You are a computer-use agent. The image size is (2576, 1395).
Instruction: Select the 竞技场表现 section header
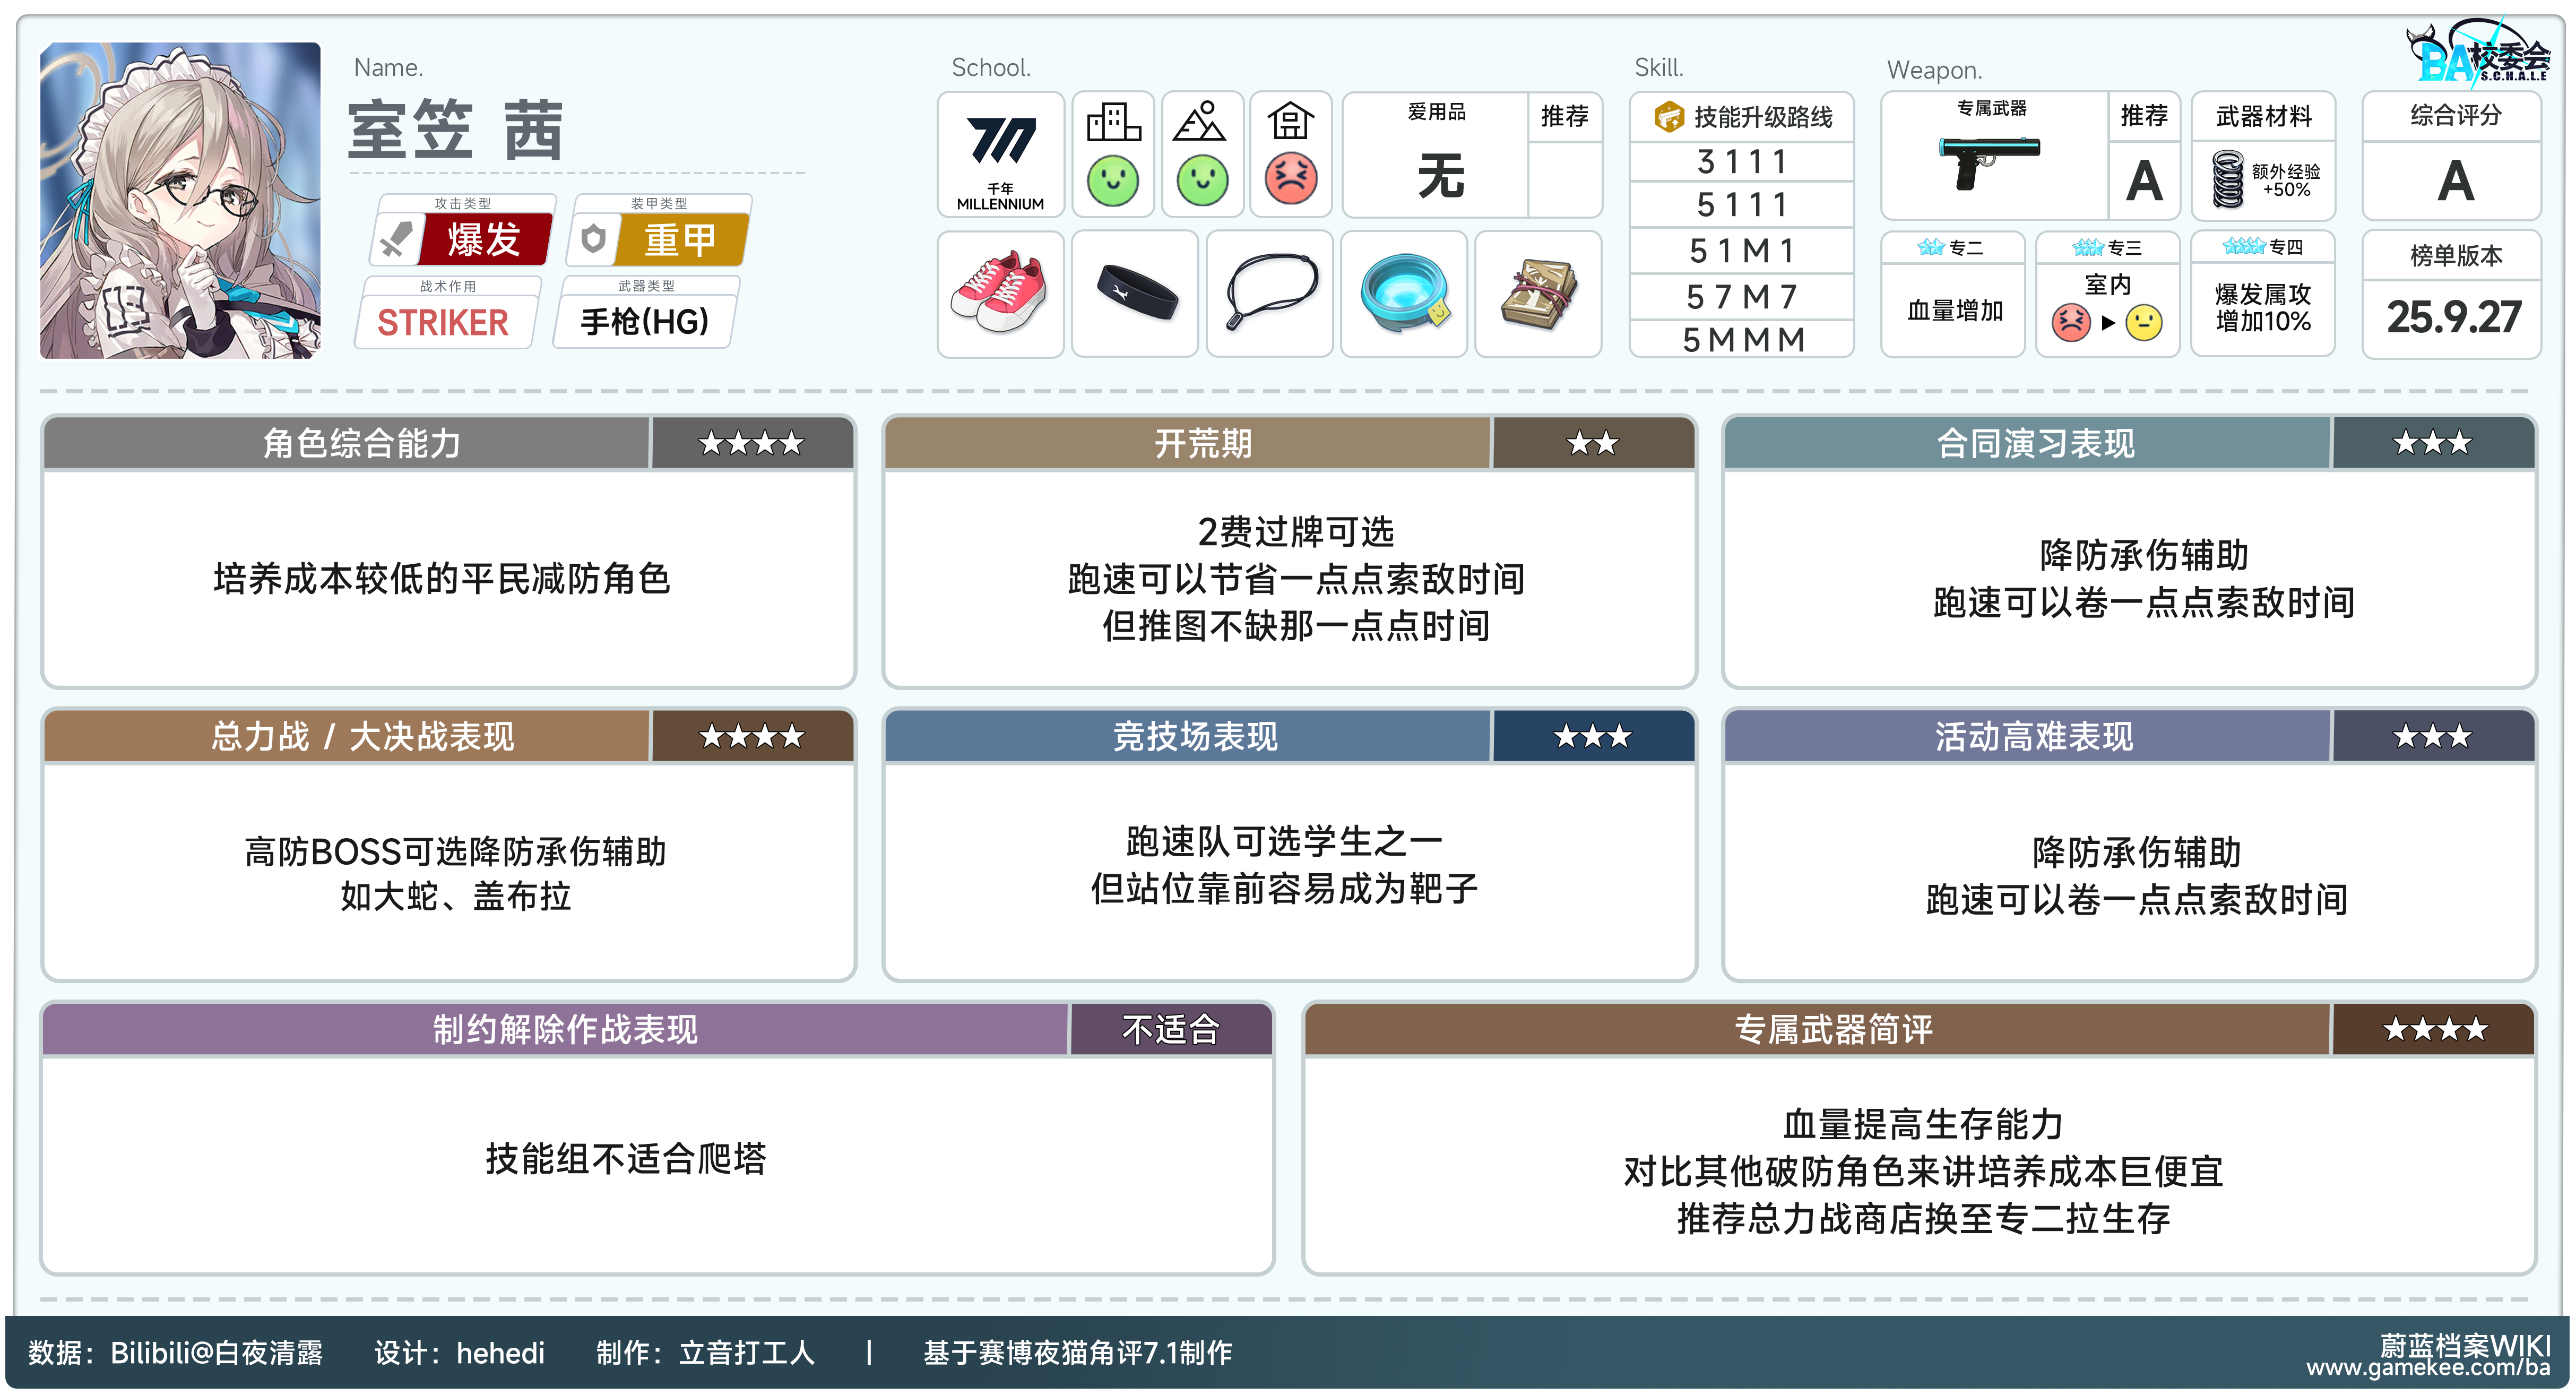tap(1195, 737)
